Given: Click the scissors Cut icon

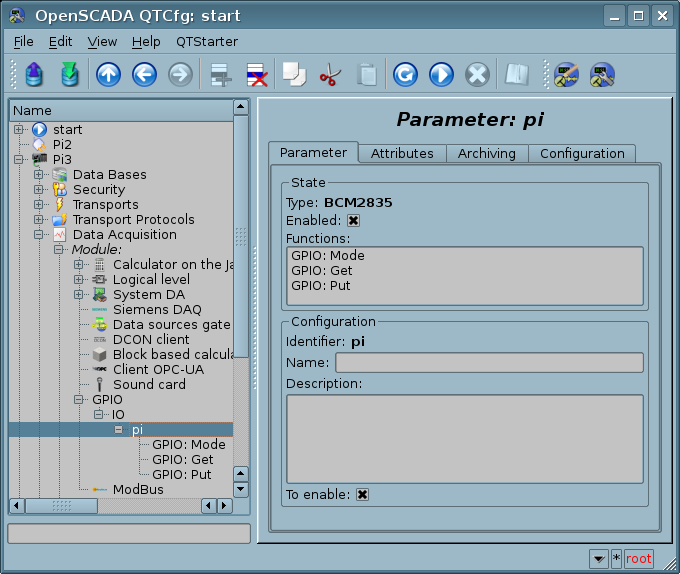Looking at the screenshot, I should (329, 75).
